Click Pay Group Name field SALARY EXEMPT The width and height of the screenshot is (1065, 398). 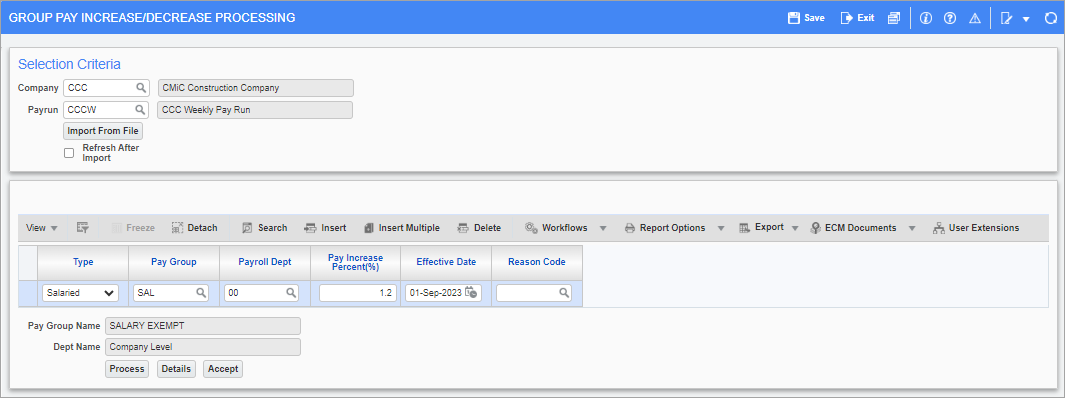(202, 326)
